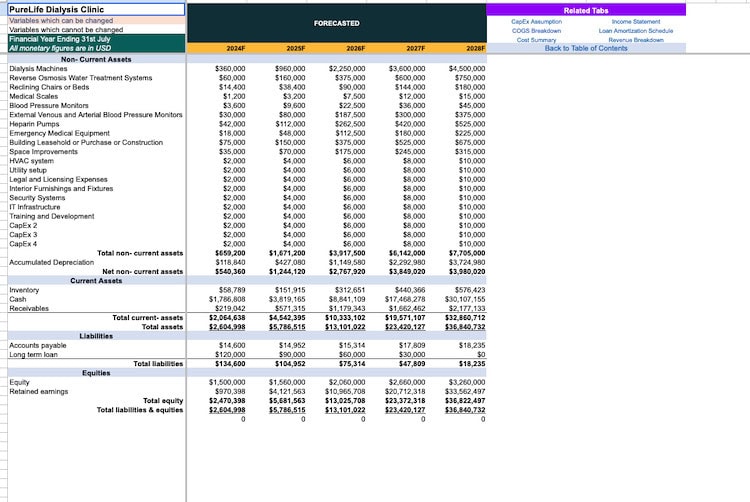750x502 pixels.
Task: Click Accumulated Depreciation 2027F $2,292,980
Action: [407, 262]
